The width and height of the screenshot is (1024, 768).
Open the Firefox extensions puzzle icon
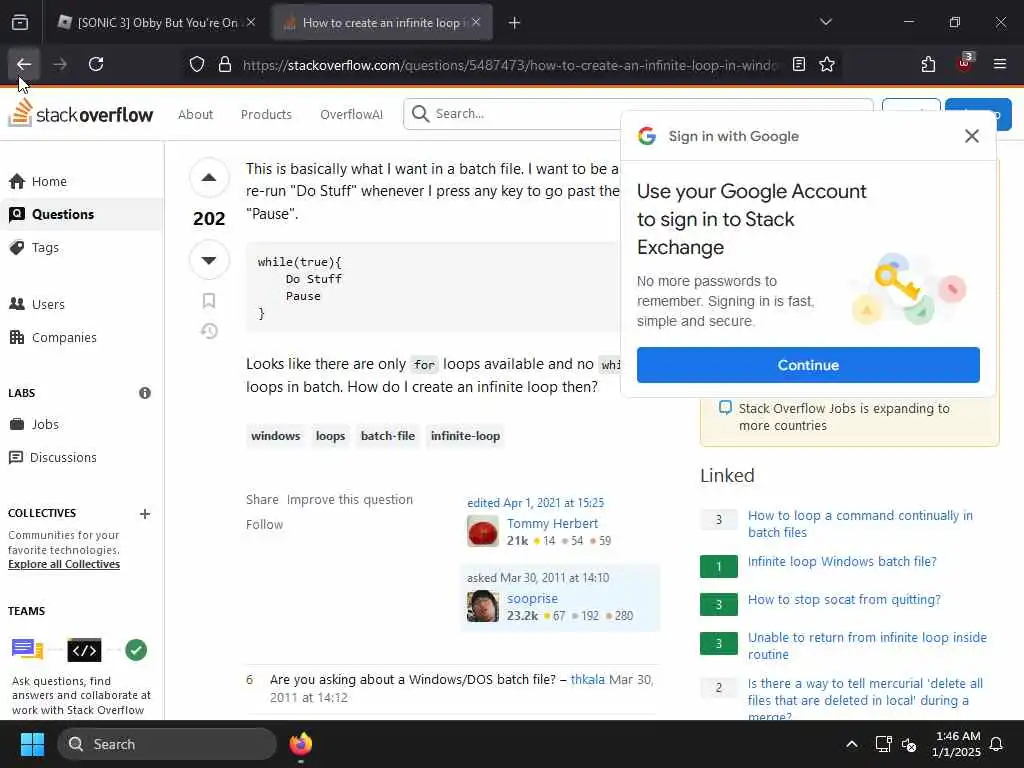click(928, 64)
